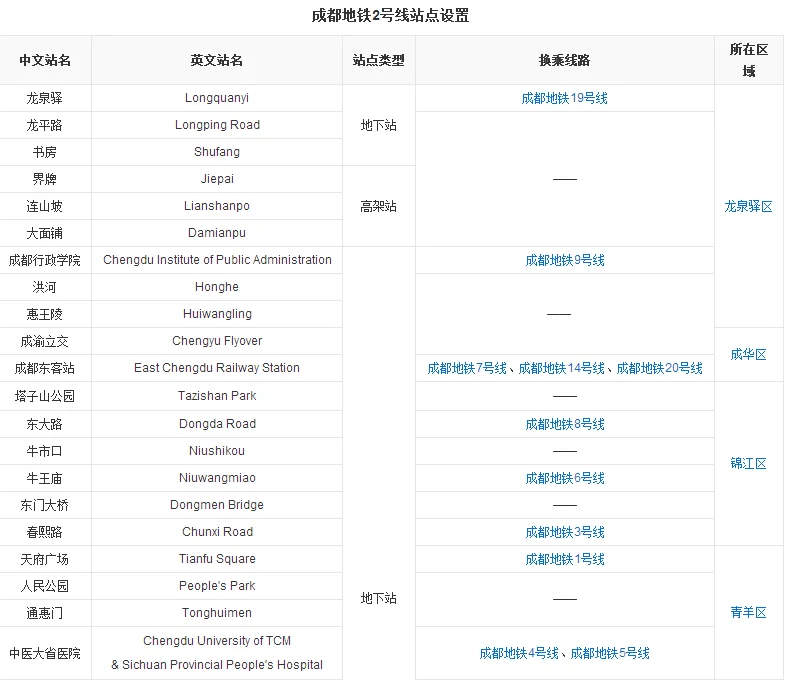Open the 青羊区 district link

(x=748, y=612)
